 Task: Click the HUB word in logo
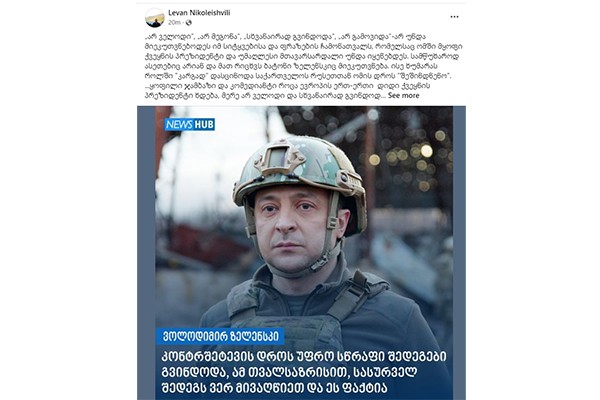(x=204, y=124)
